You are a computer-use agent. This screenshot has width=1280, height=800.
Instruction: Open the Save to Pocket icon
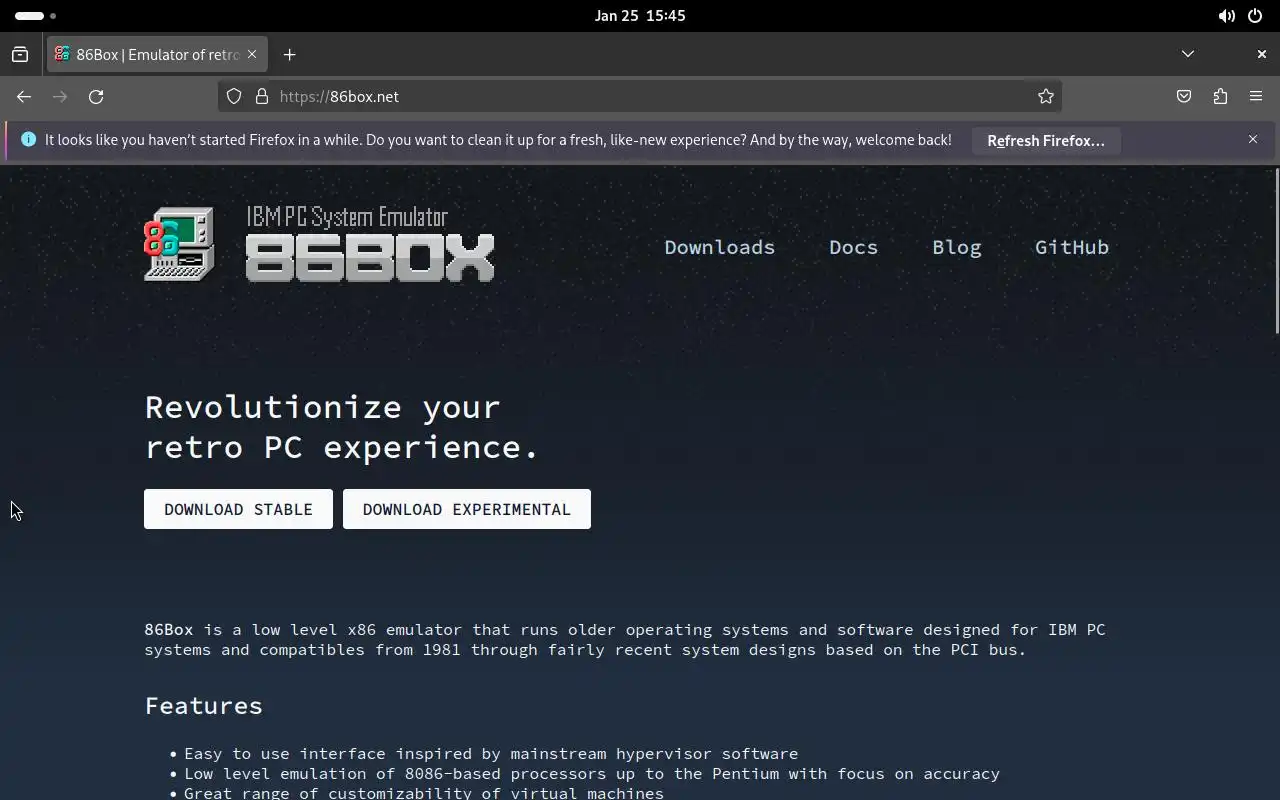tap(1184, 97)
